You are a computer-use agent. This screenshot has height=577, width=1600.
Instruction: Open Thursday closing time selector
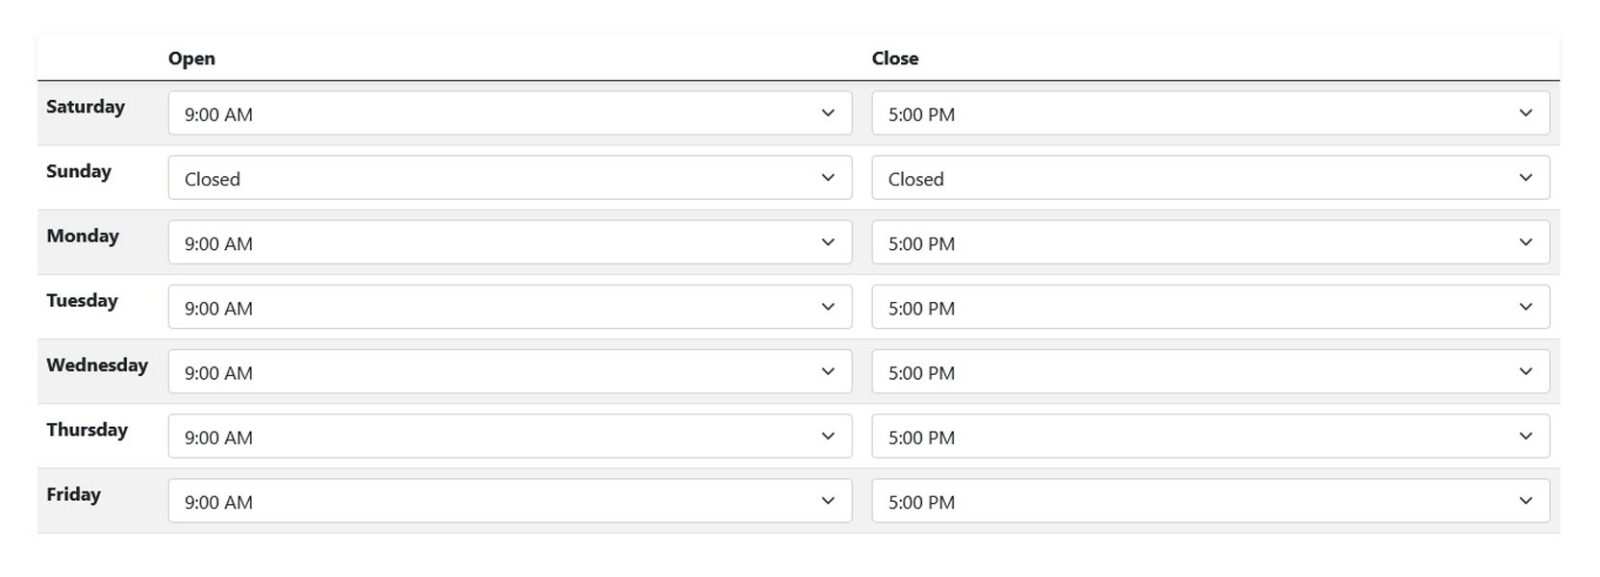[1210, 437]
